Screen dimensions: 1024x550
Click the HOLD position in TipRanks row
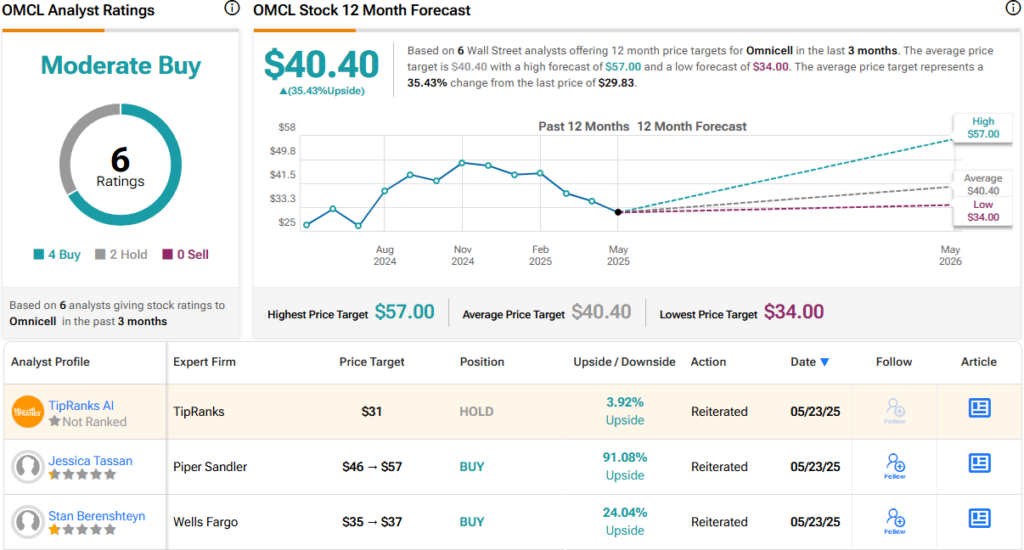(477, 412)
